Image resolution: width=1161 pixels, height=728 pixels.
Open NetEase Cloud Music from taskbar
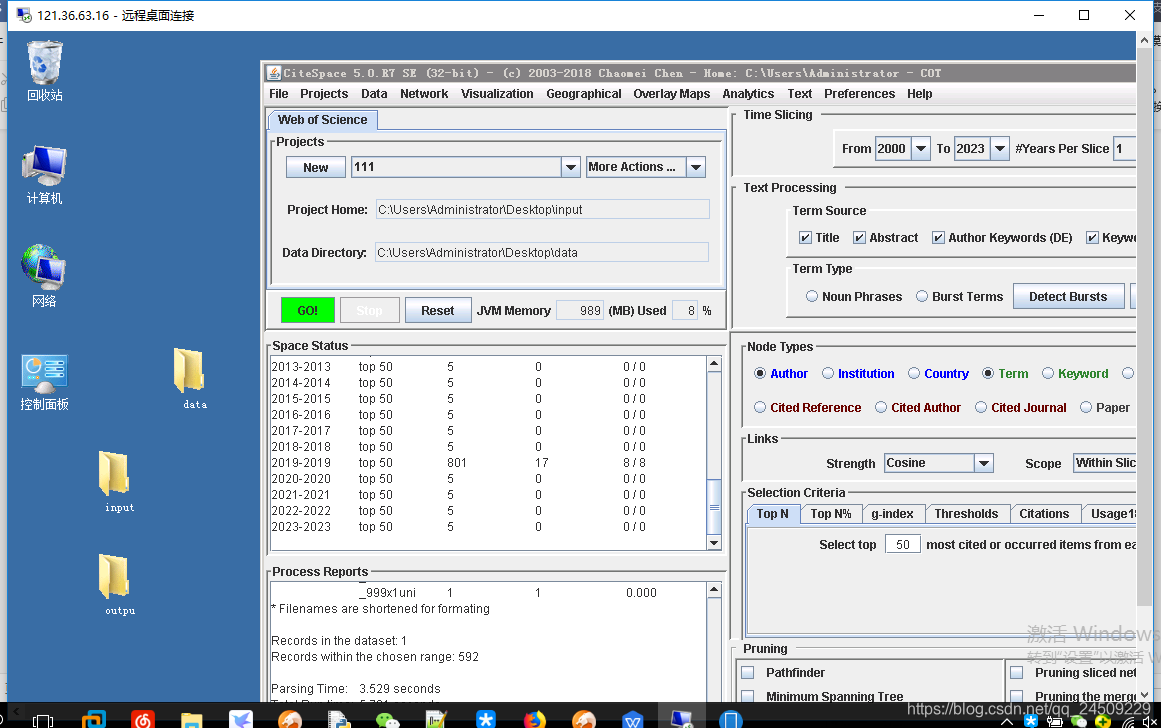143,720
